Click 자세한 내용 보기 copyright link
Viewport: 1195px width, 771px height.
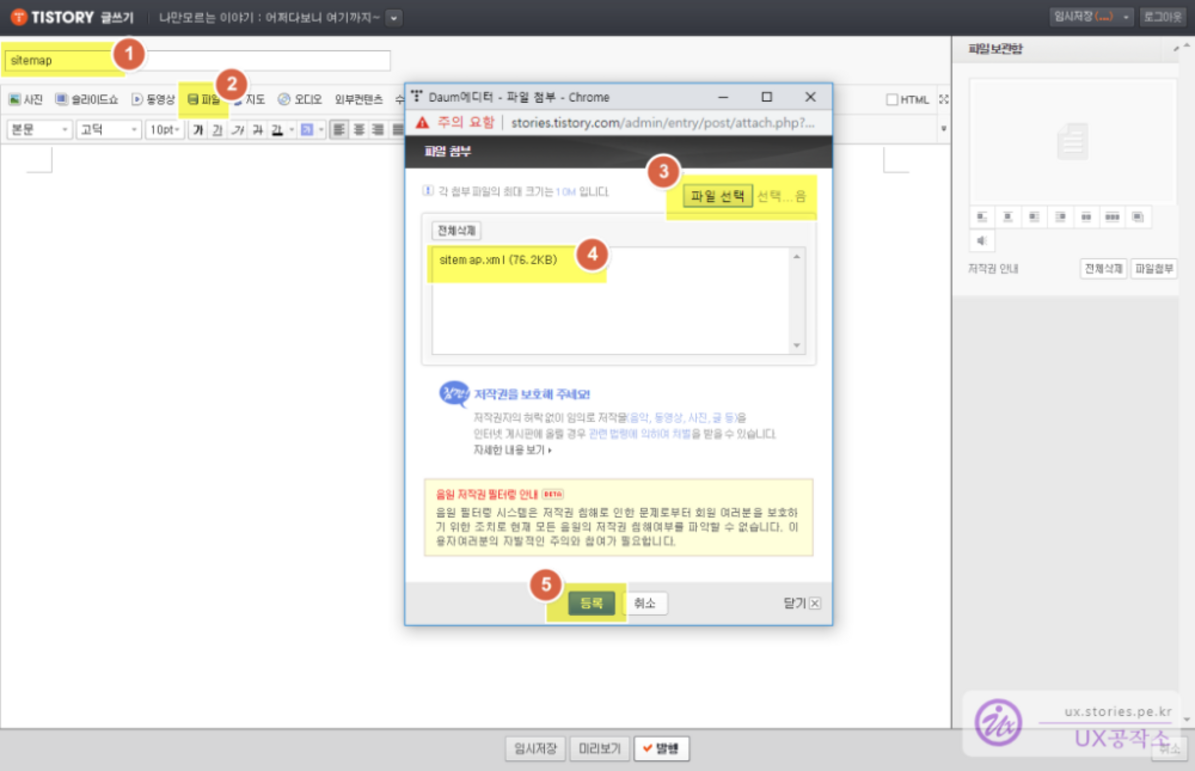click(512, 451)
